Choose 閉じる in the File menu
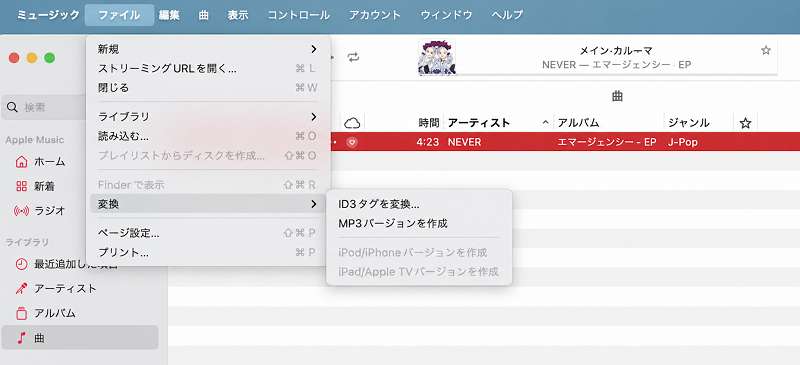This screenshot has width=800, height=365. tap(208, 88)
